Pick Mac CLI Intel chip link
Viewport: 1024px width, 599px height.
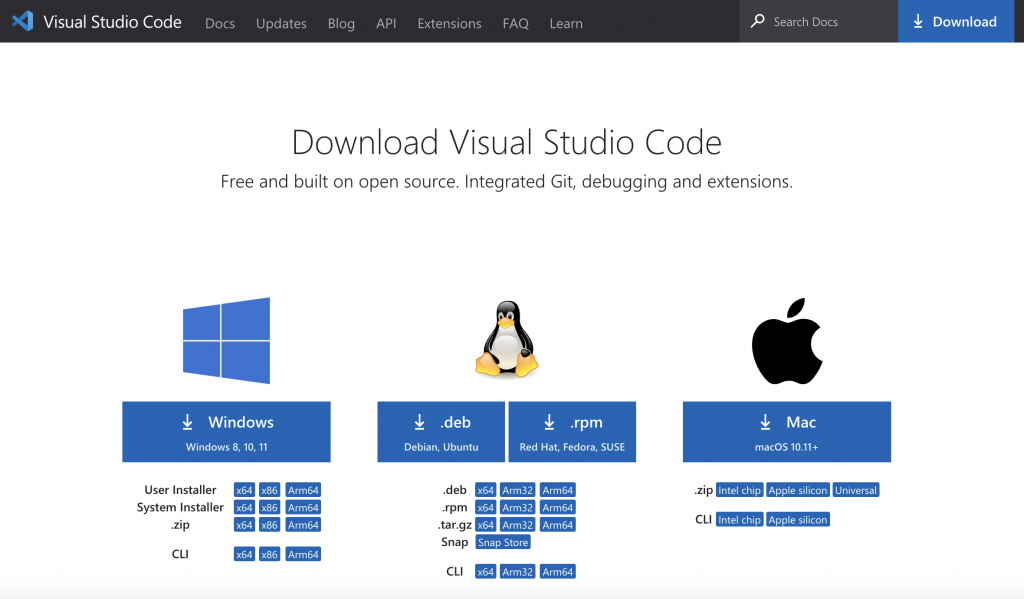739,519
